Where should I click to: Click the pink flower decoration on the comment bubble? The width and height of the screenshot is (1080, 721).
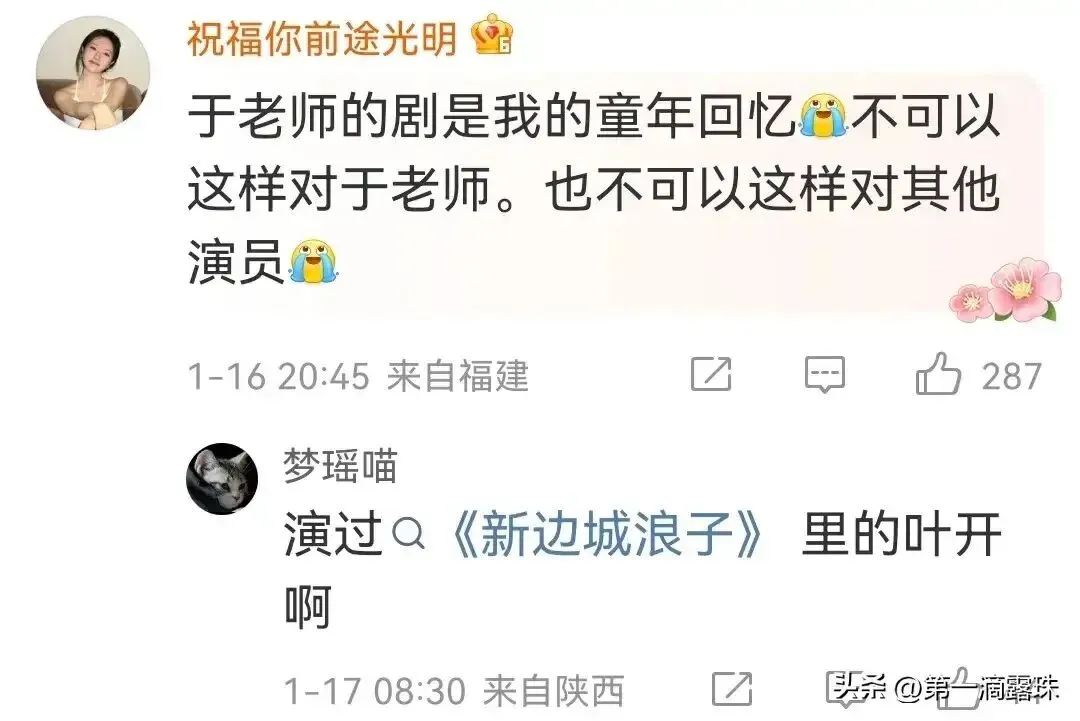(x=1006, y=289)
